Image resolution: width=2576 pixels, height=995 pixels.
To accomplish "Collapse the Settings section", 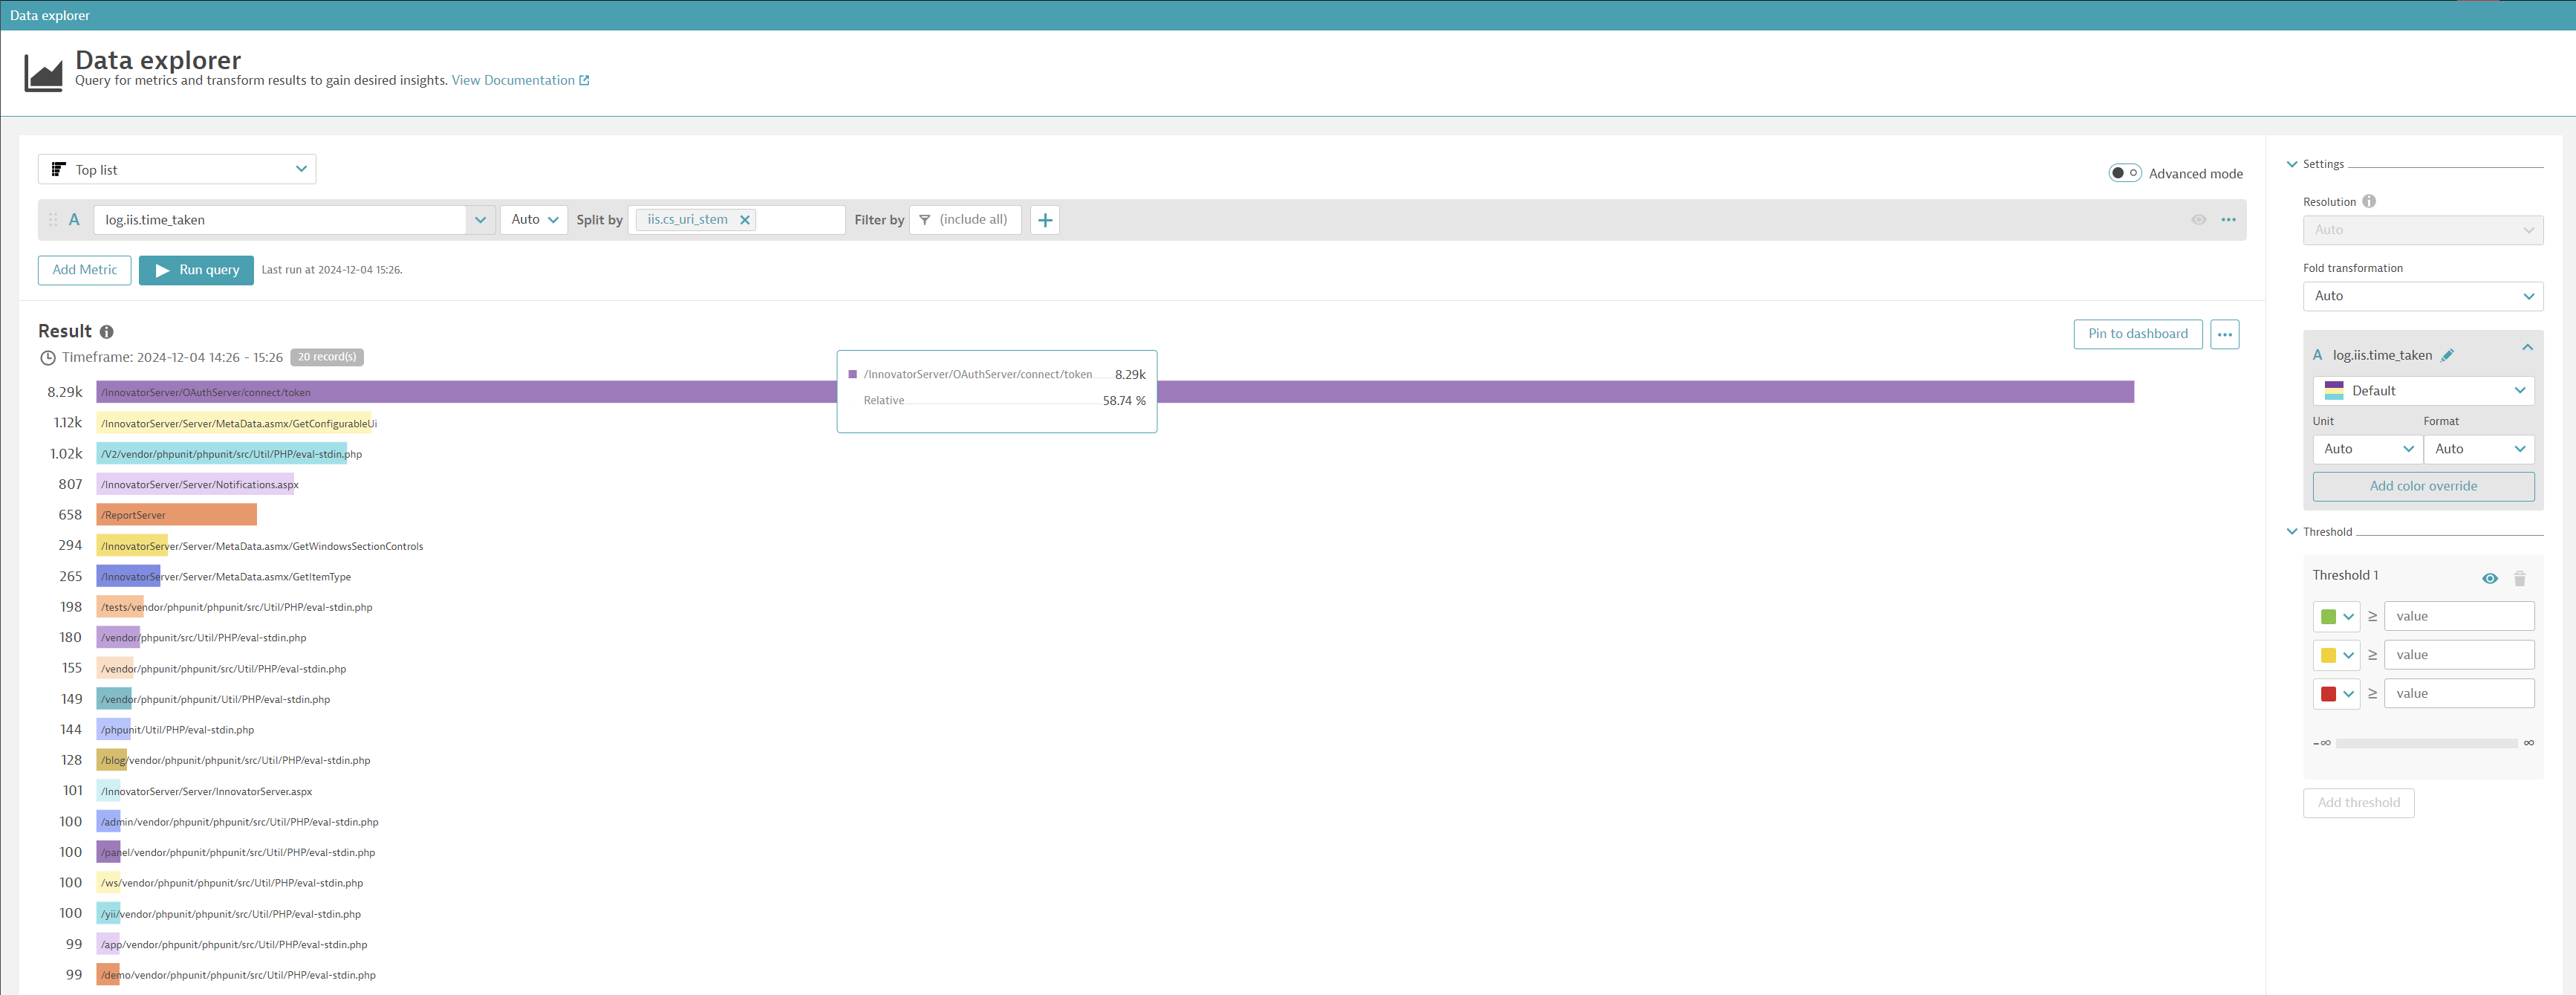I will [x=2292, y=164].
